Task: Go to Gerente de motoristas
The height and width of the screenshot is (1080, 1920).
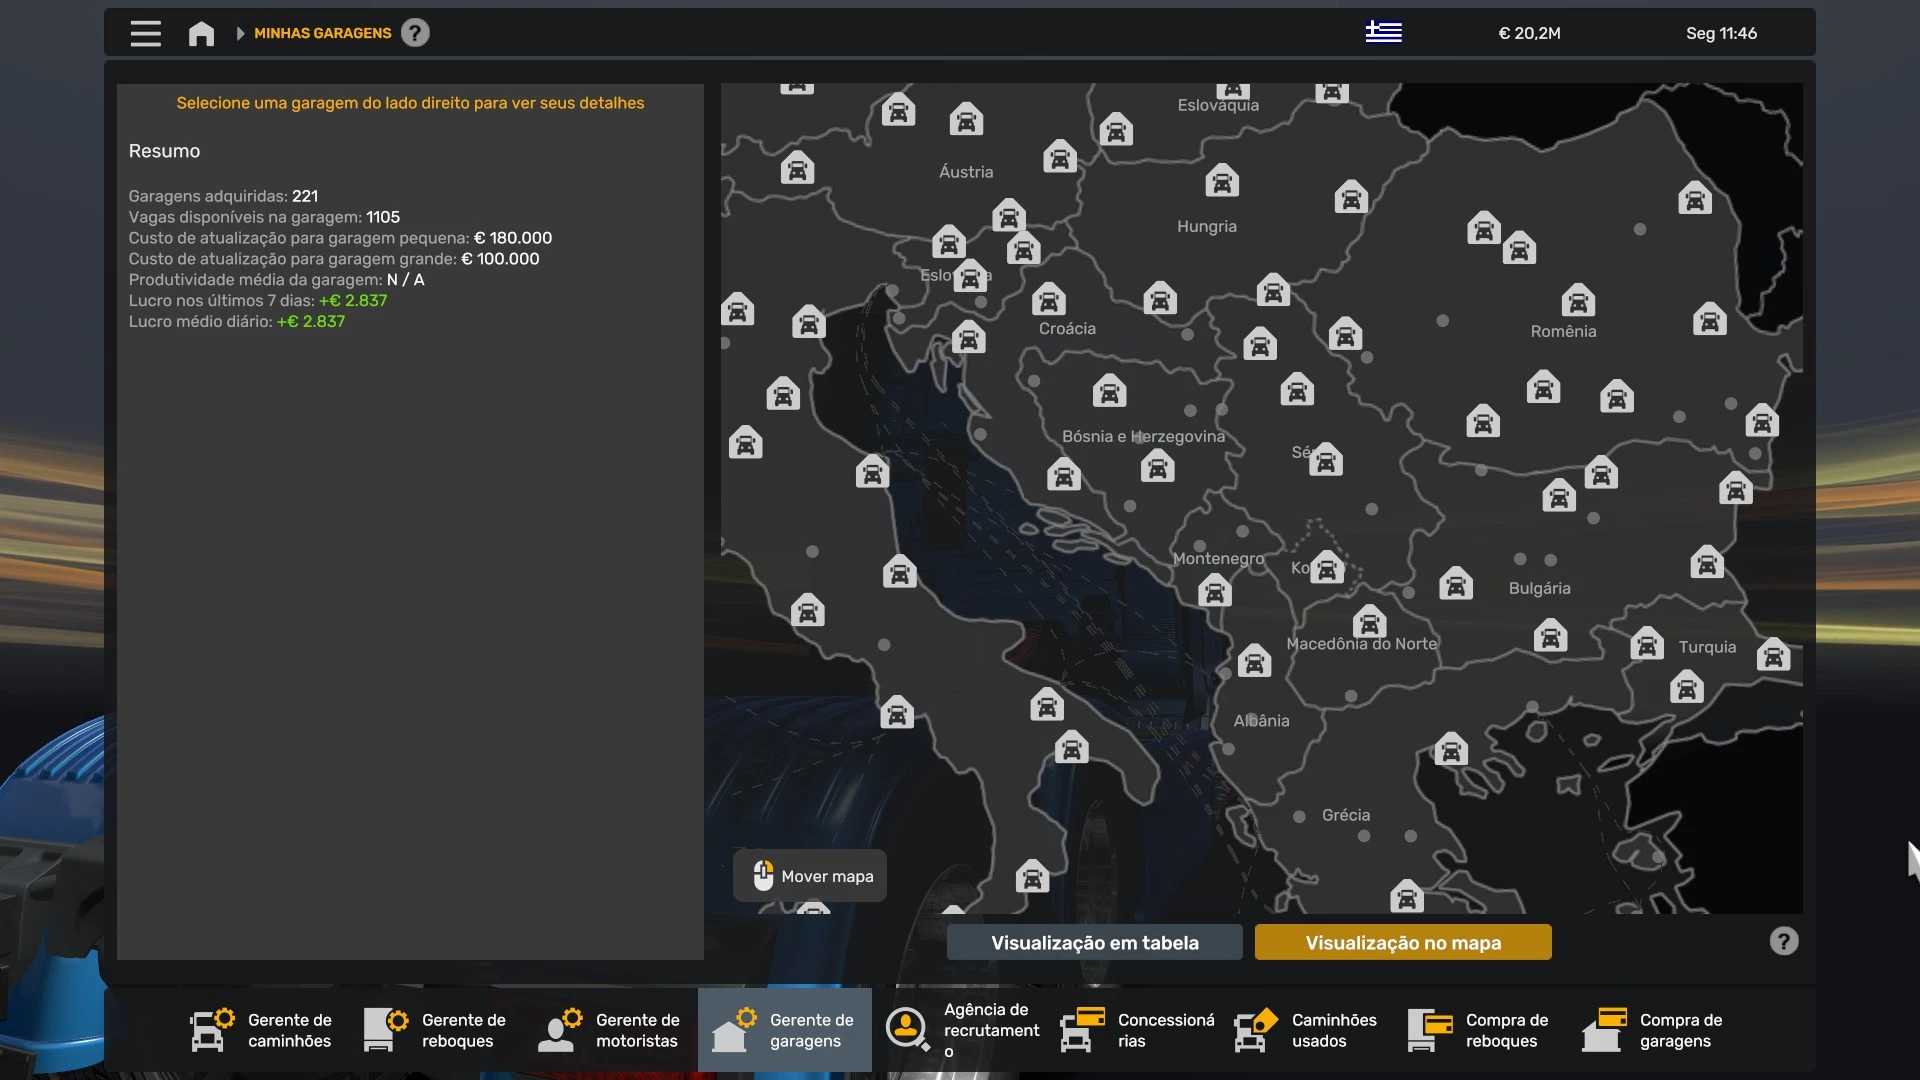Action: [610, 1030]
